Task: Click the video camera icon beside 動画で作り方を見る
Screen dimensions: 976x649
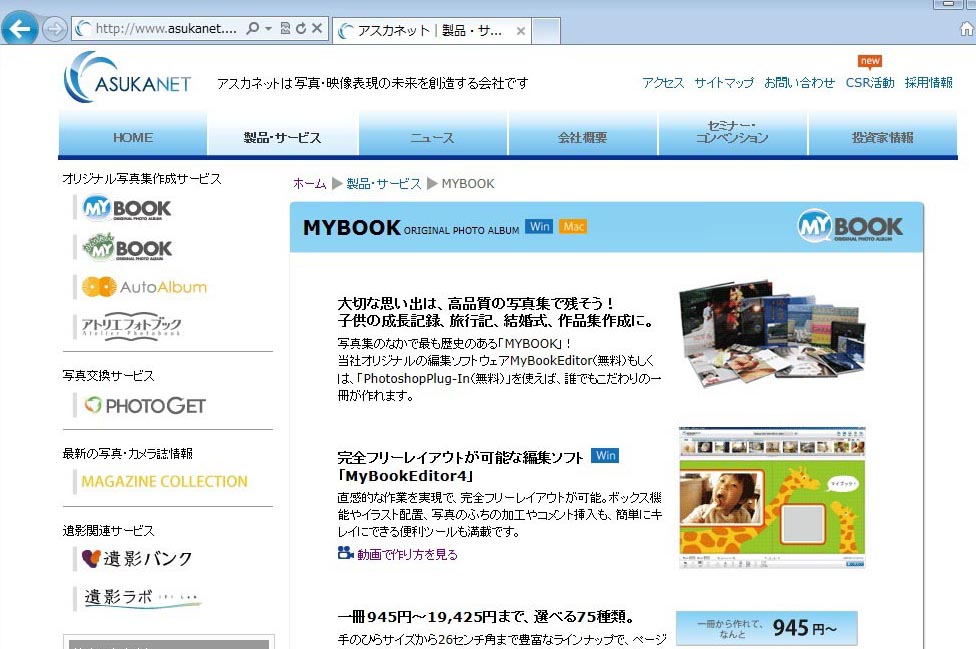Action: (345, 553)
